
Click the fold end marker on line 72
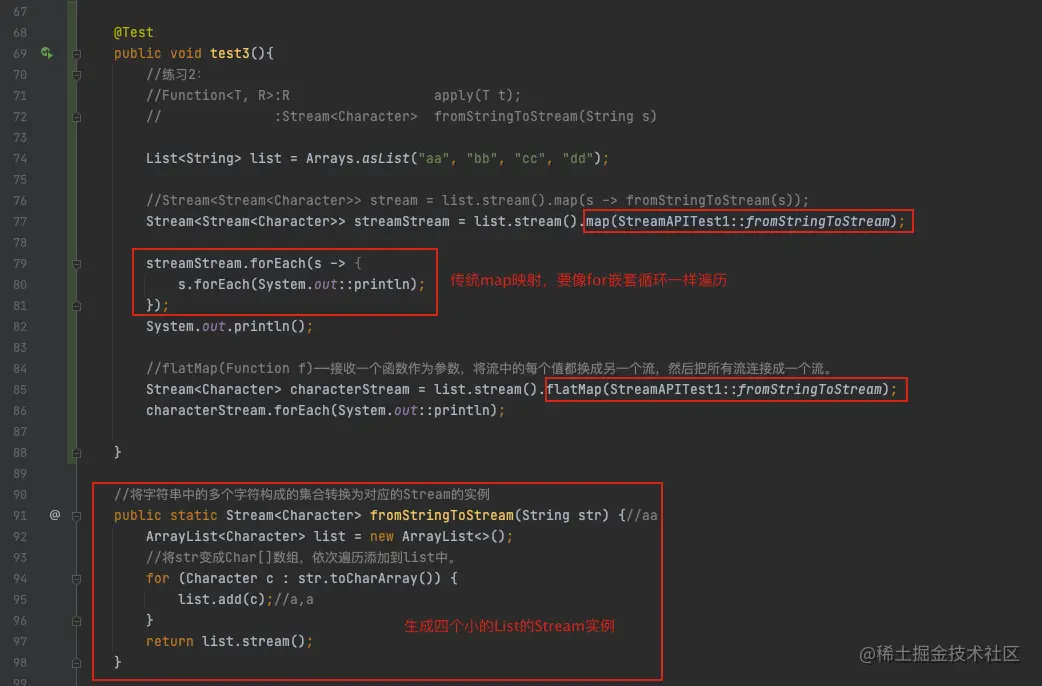[76, 117]
